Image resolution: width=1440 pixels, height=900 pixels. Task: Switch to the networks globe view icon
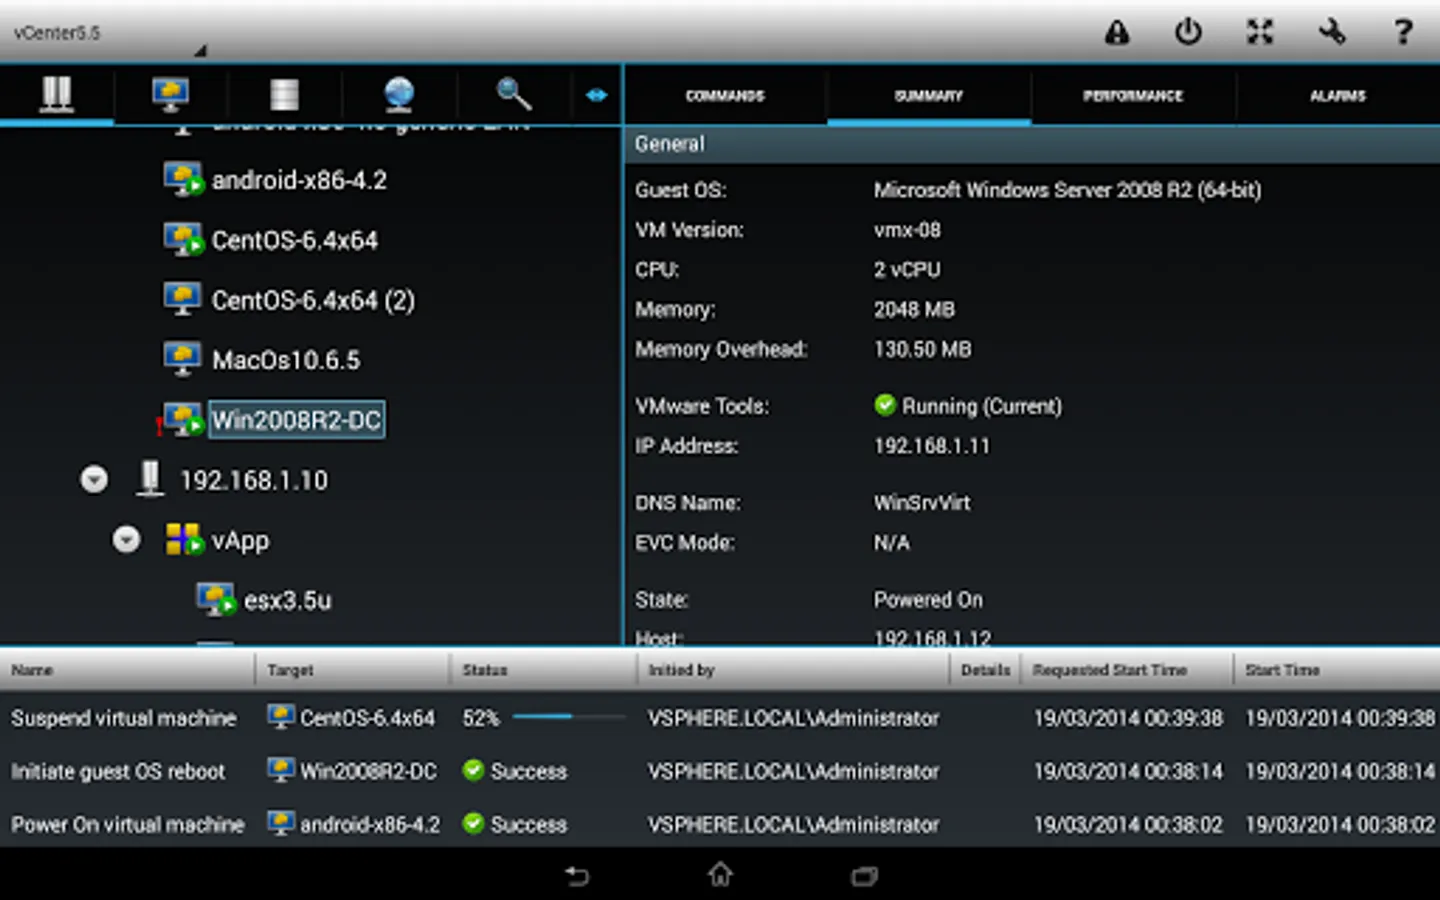pos(399,94)
